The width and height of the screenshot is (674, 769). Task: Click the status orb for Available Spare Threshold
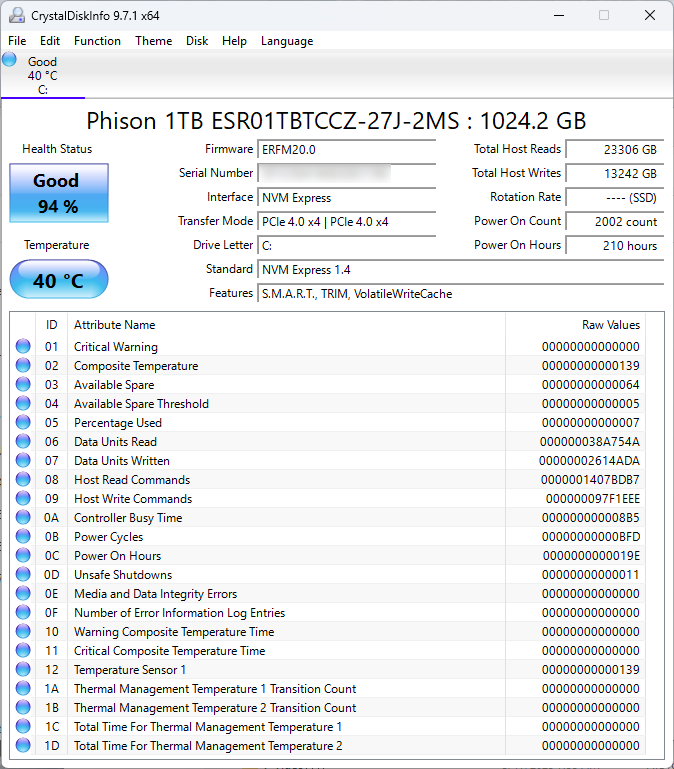point(23,403)
